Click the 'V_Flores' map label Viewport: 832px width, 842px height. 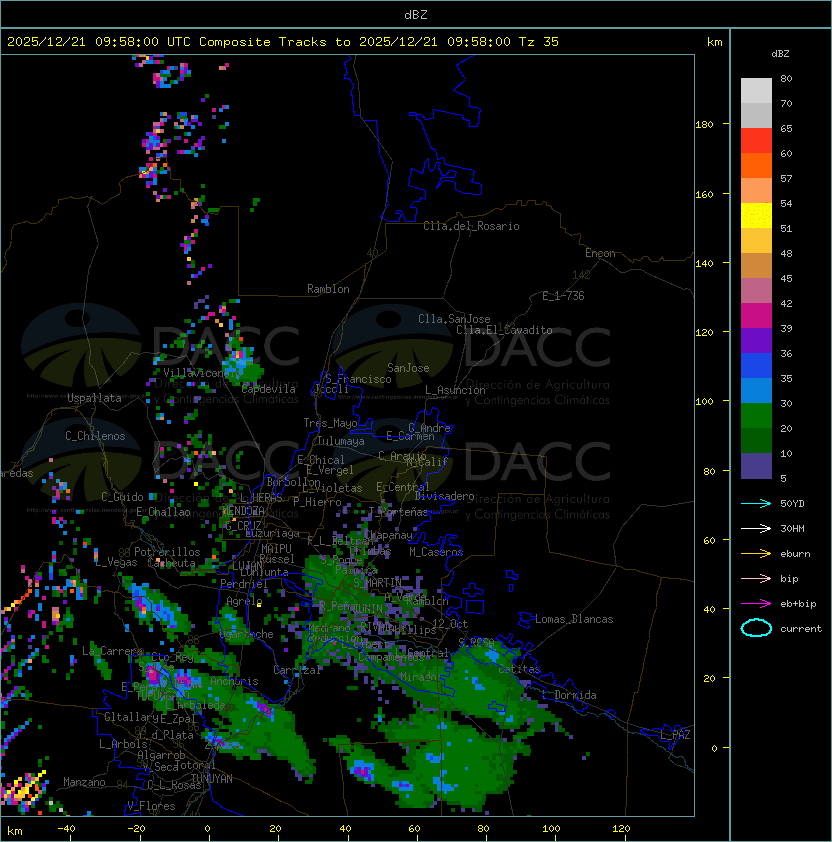click(151, 806)
